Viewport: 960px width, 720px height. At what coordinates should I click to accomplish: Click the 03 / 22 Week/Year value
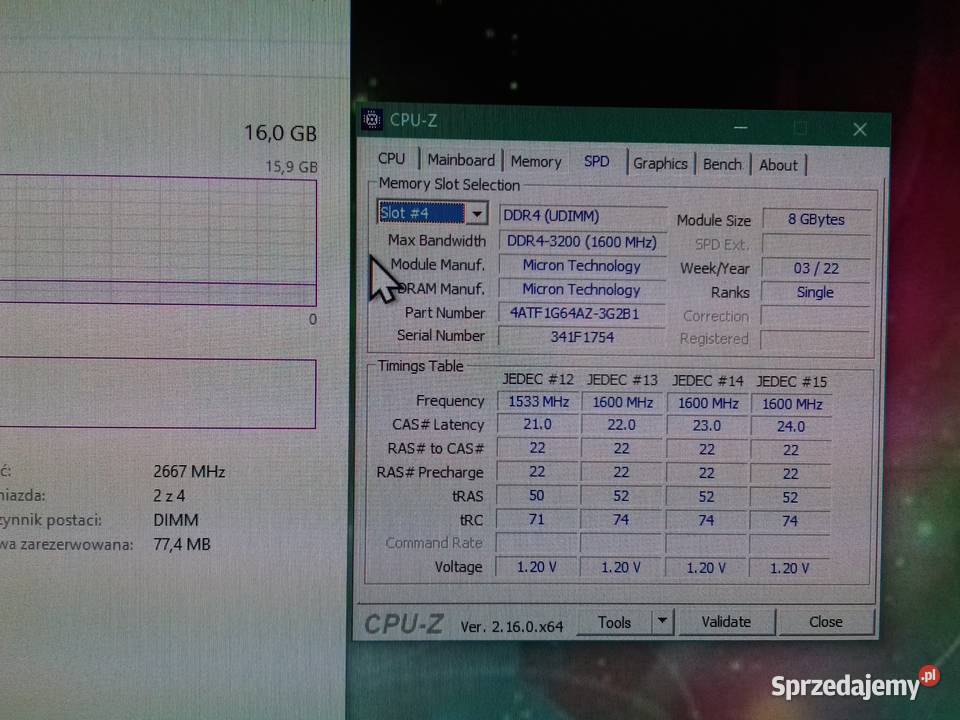tap(816, 268)
